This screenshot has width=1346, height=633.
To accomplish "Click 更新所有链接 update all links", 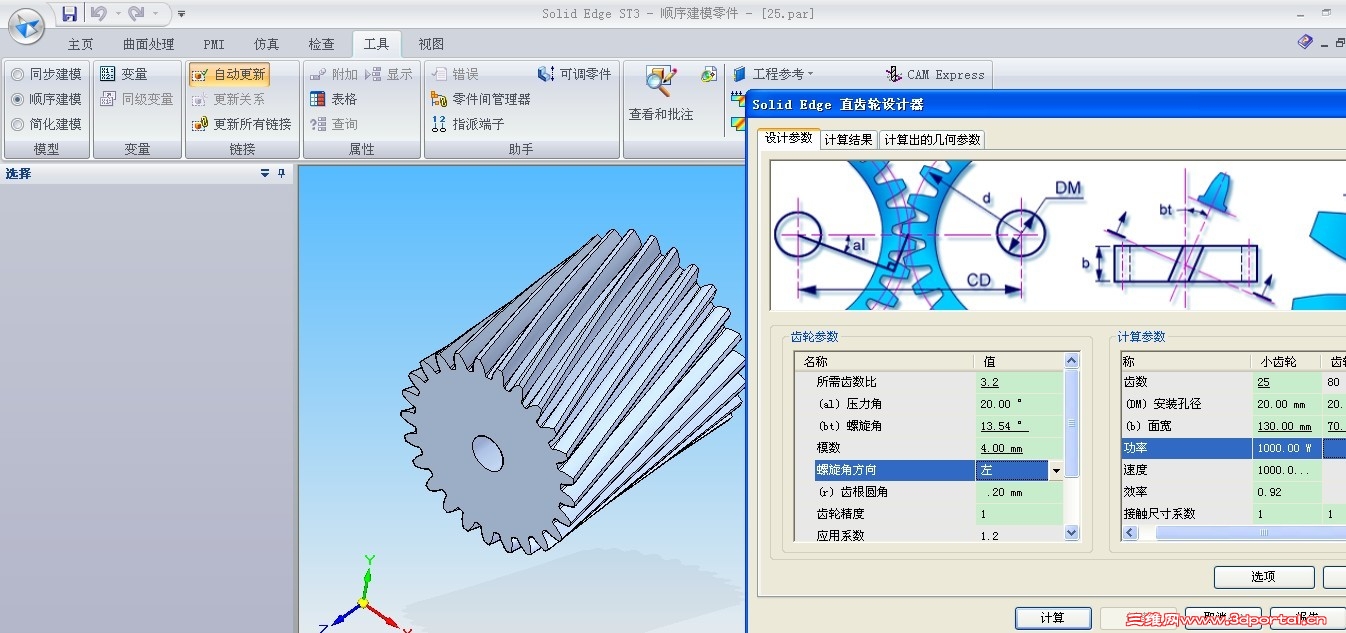I will tap(241, 124).
